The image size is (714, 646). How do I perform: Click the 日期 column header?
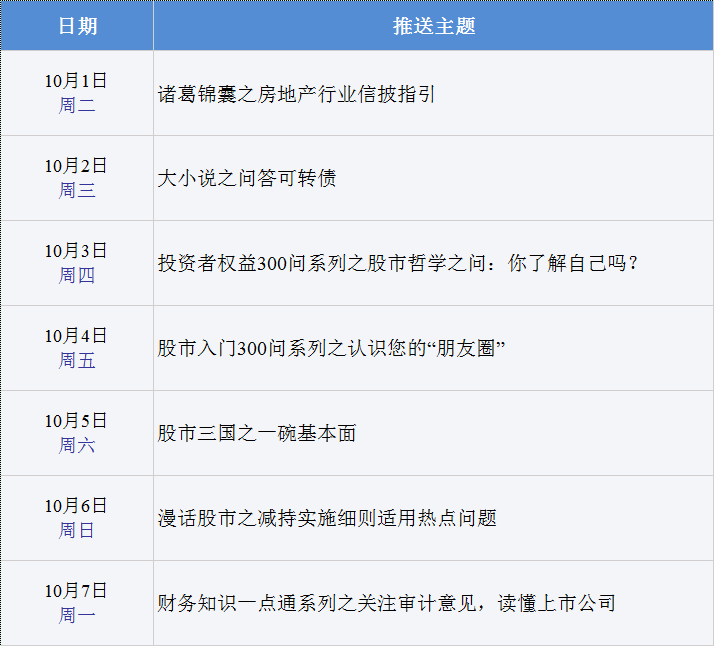(x=77, y=26)
